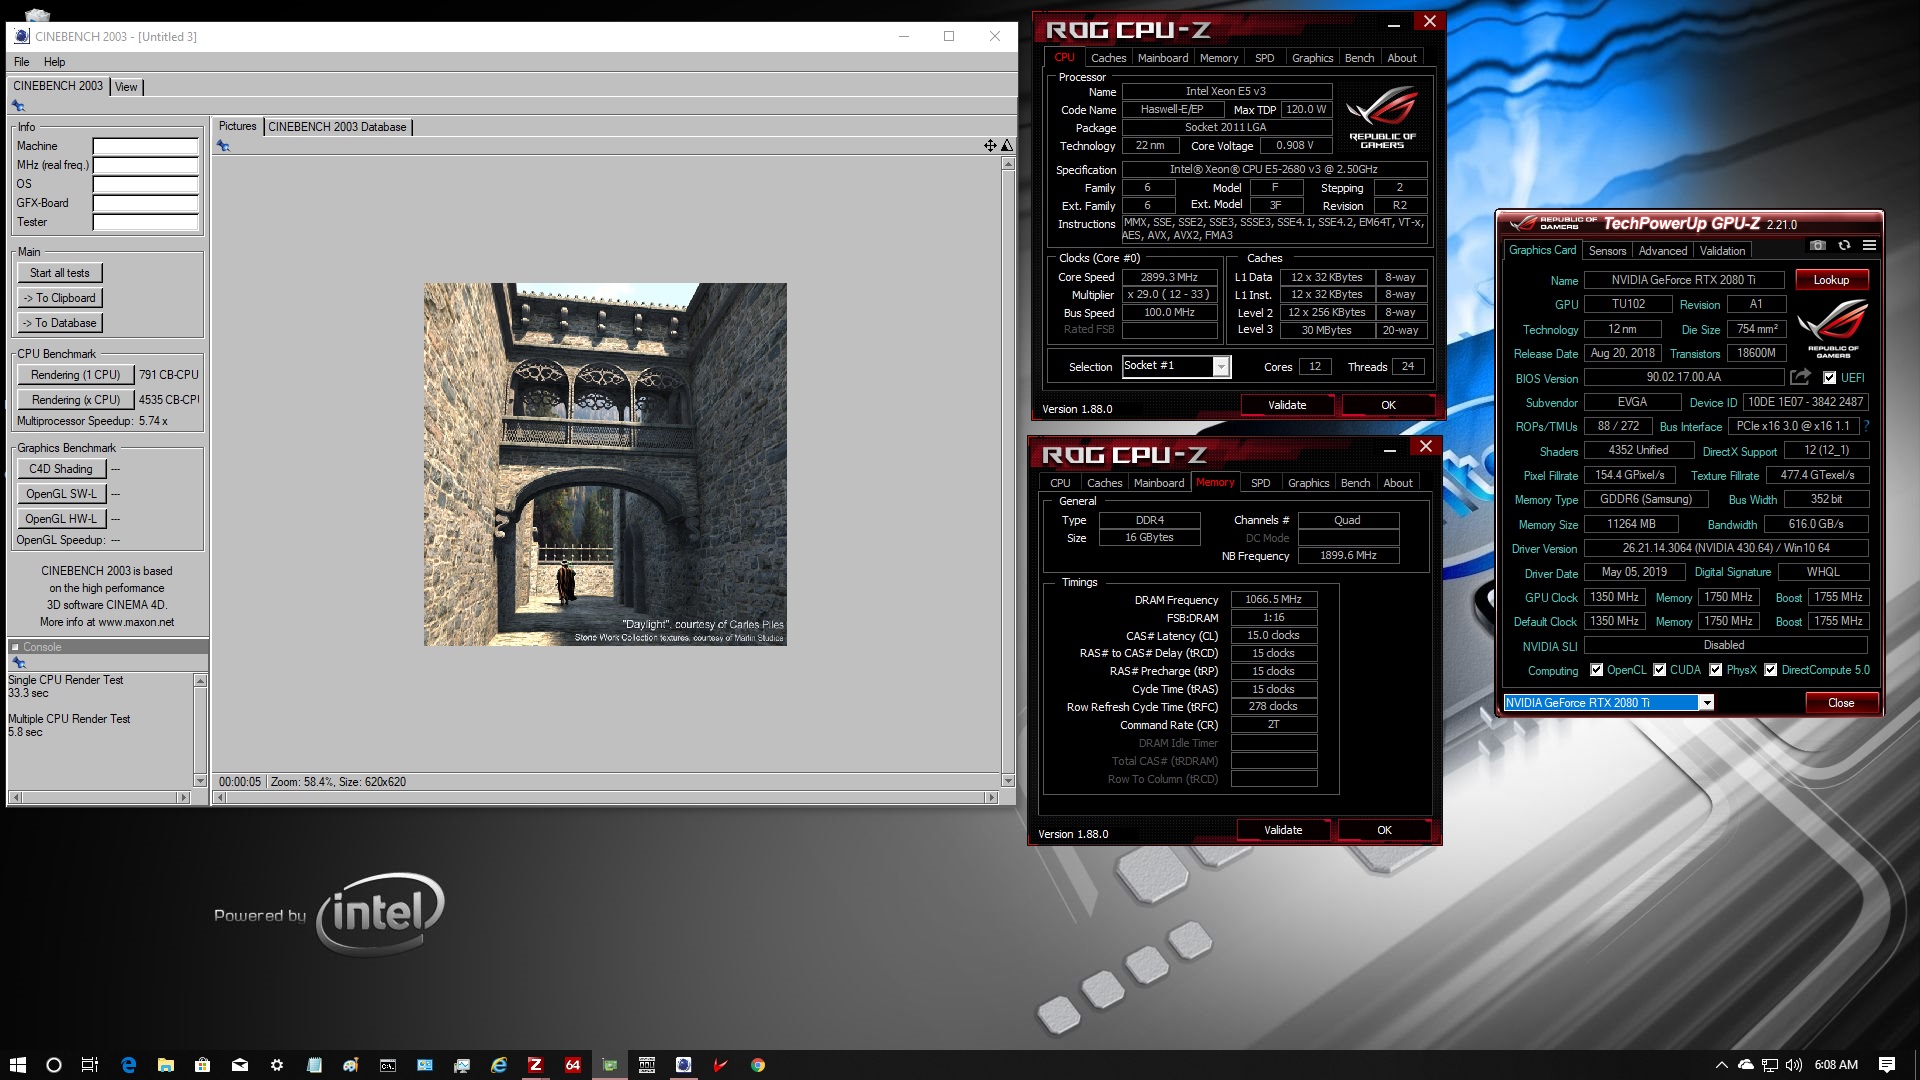
Task: Click the pin icon under the Pictures tab
Action: tap(223, 146)
